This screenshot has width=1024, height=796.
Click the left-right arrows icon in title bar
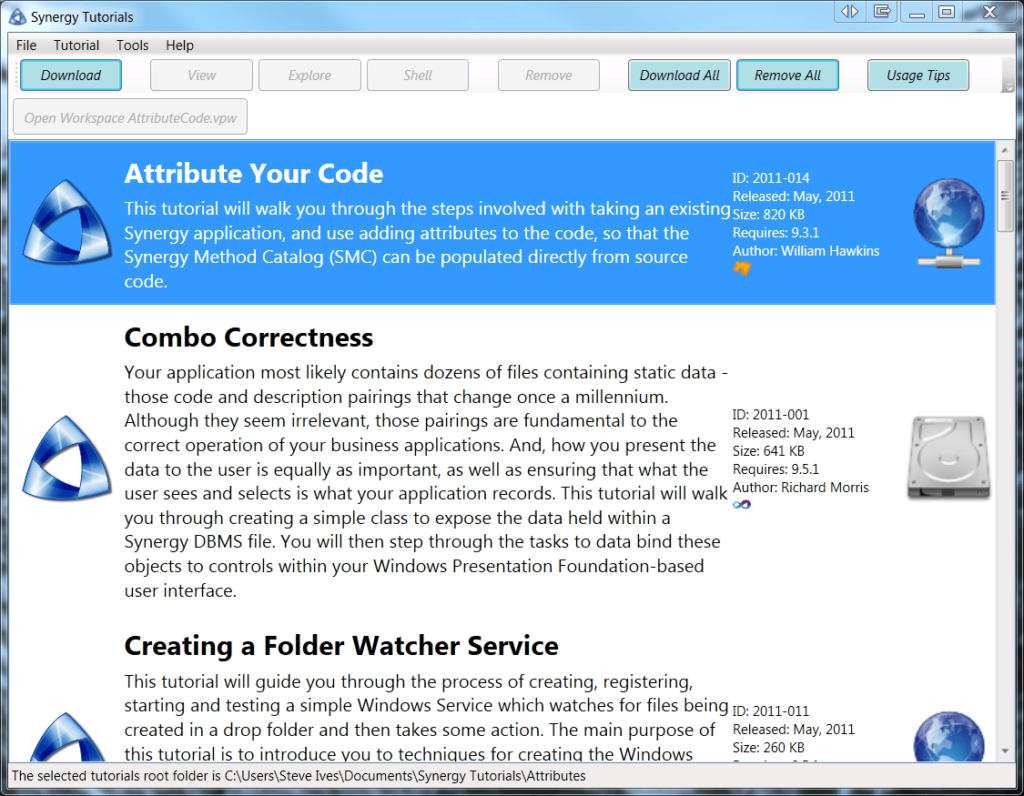850,12
